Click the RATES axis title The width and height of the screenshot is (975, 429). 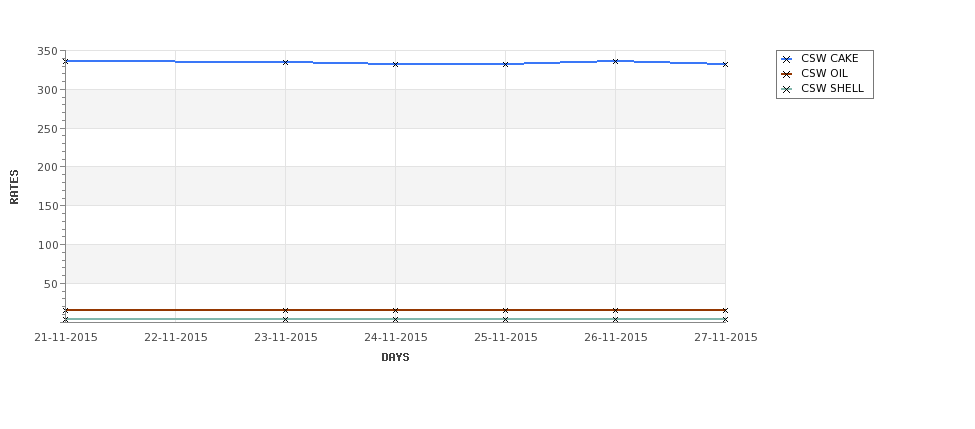pyautogui.click(x=14, y=187)
